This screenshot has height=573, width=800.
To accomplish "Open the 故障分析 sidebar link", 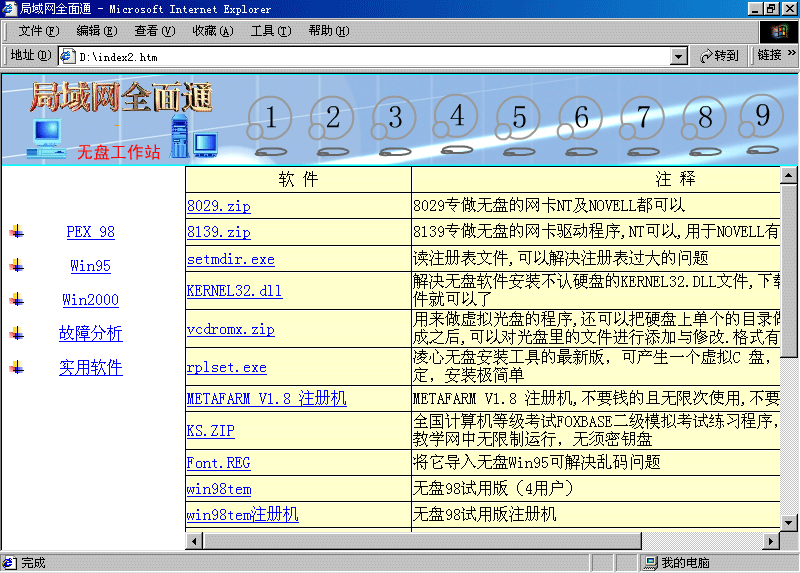I will coord(90,334).
